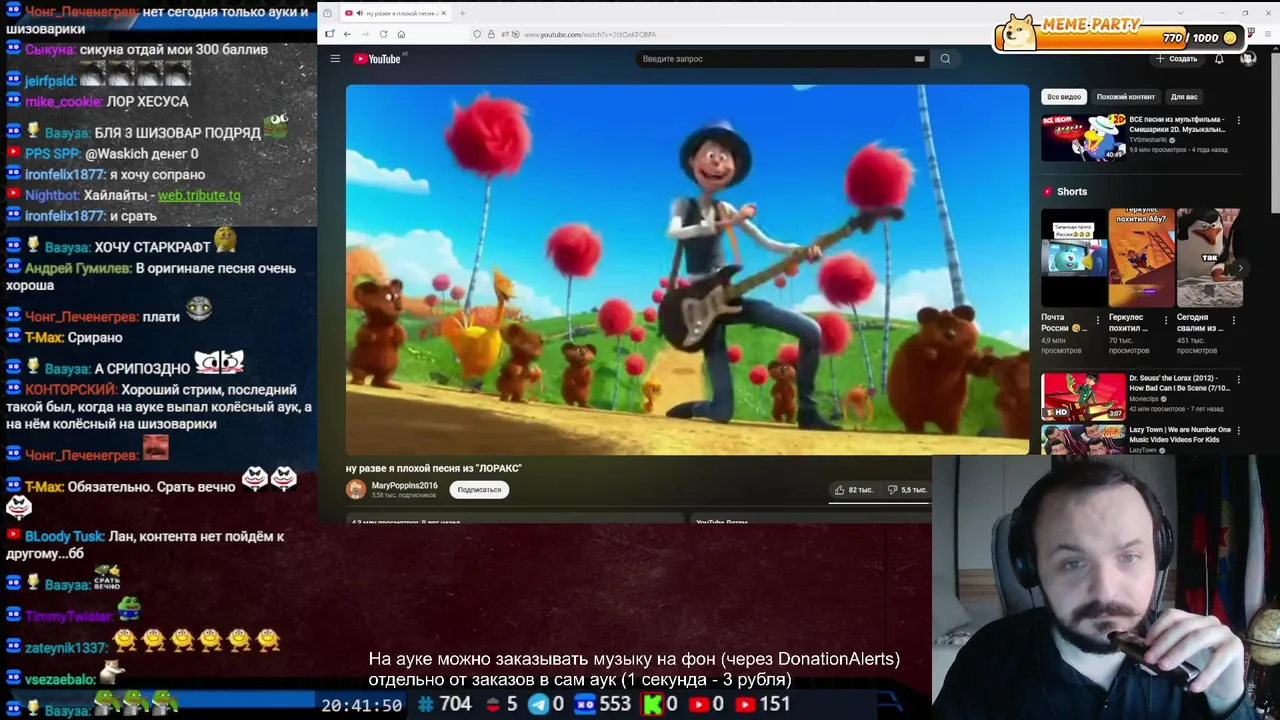Go back using the browser back arrow
This screenshot has width=1280, height=720.
(347, 34)
